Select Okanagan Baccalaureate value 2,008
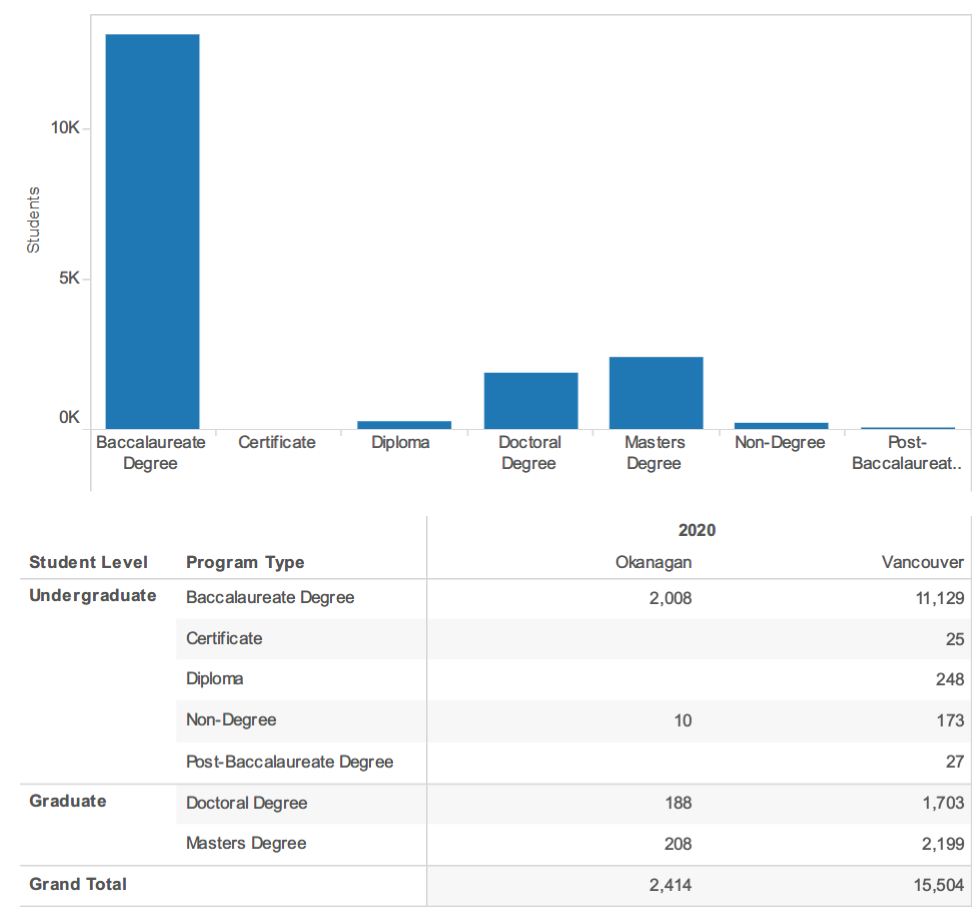 pos(671,598)
